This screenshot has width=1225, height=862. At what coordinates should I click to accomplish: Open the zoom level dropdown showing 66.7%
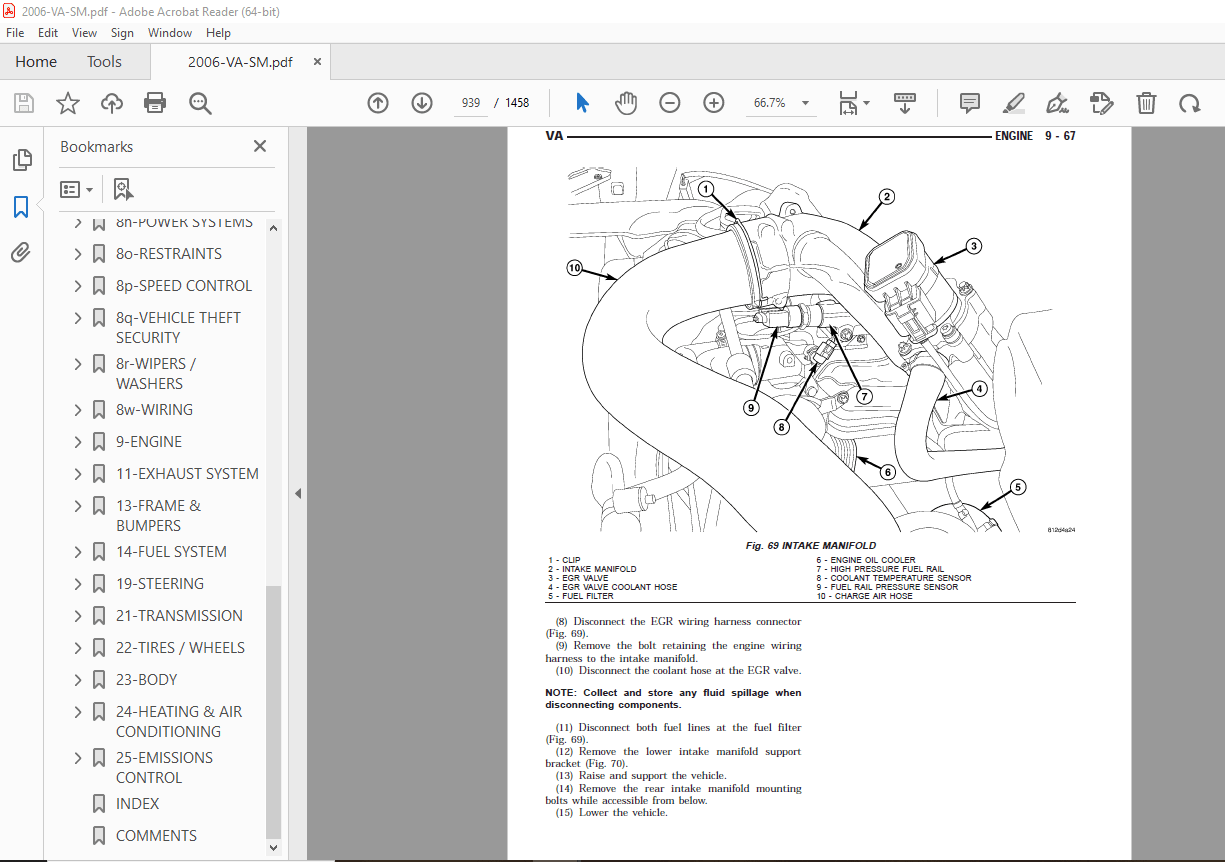805,102
